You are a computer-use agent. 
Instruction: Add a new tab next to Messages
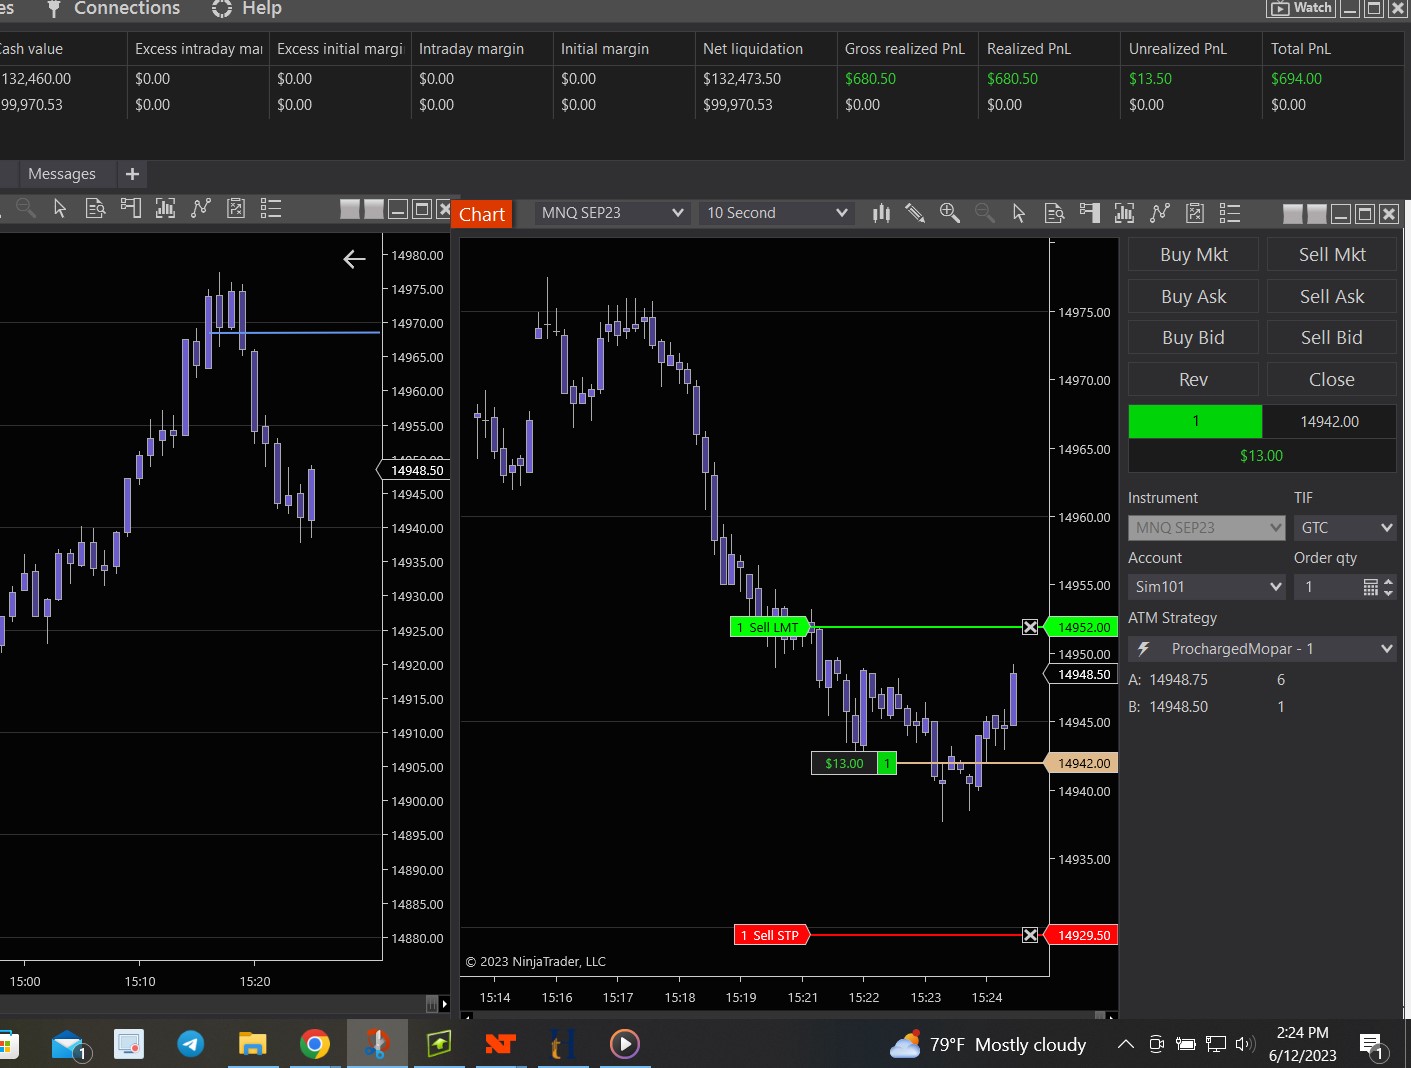(132, 174)
